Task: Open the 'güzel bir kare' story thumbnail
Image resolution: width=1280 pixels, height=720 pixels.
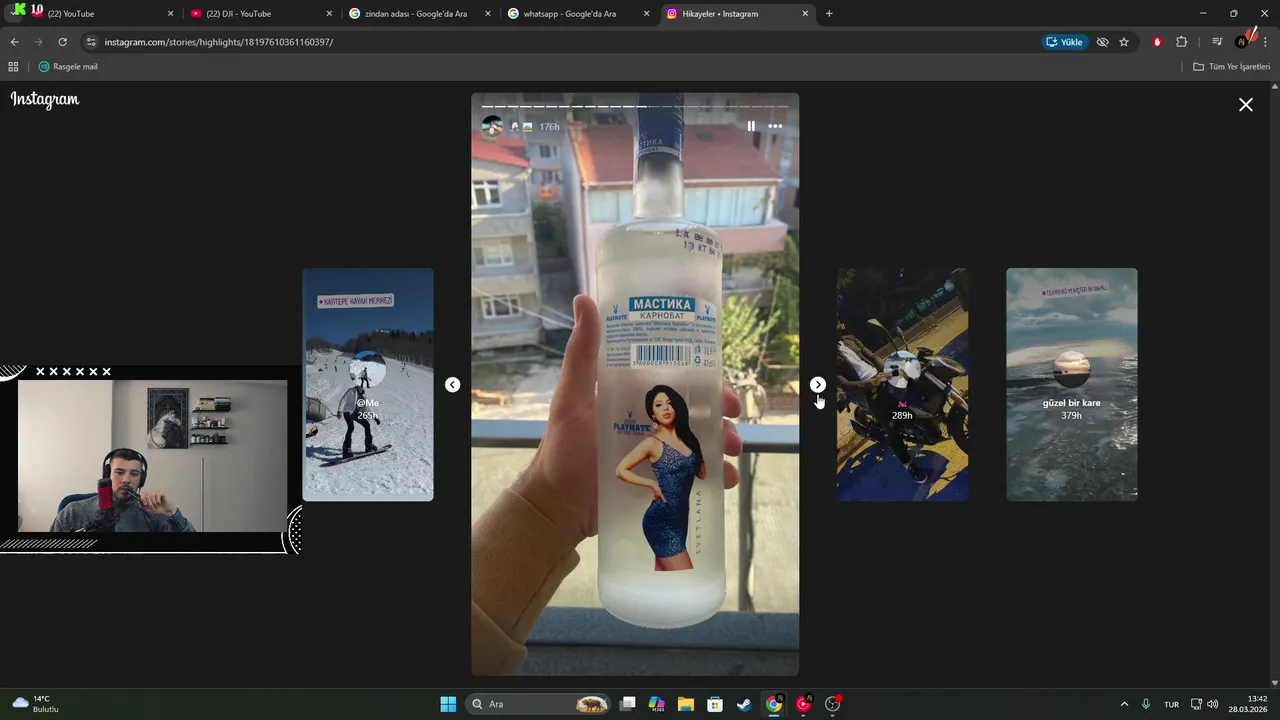Action: point(1071,384)
